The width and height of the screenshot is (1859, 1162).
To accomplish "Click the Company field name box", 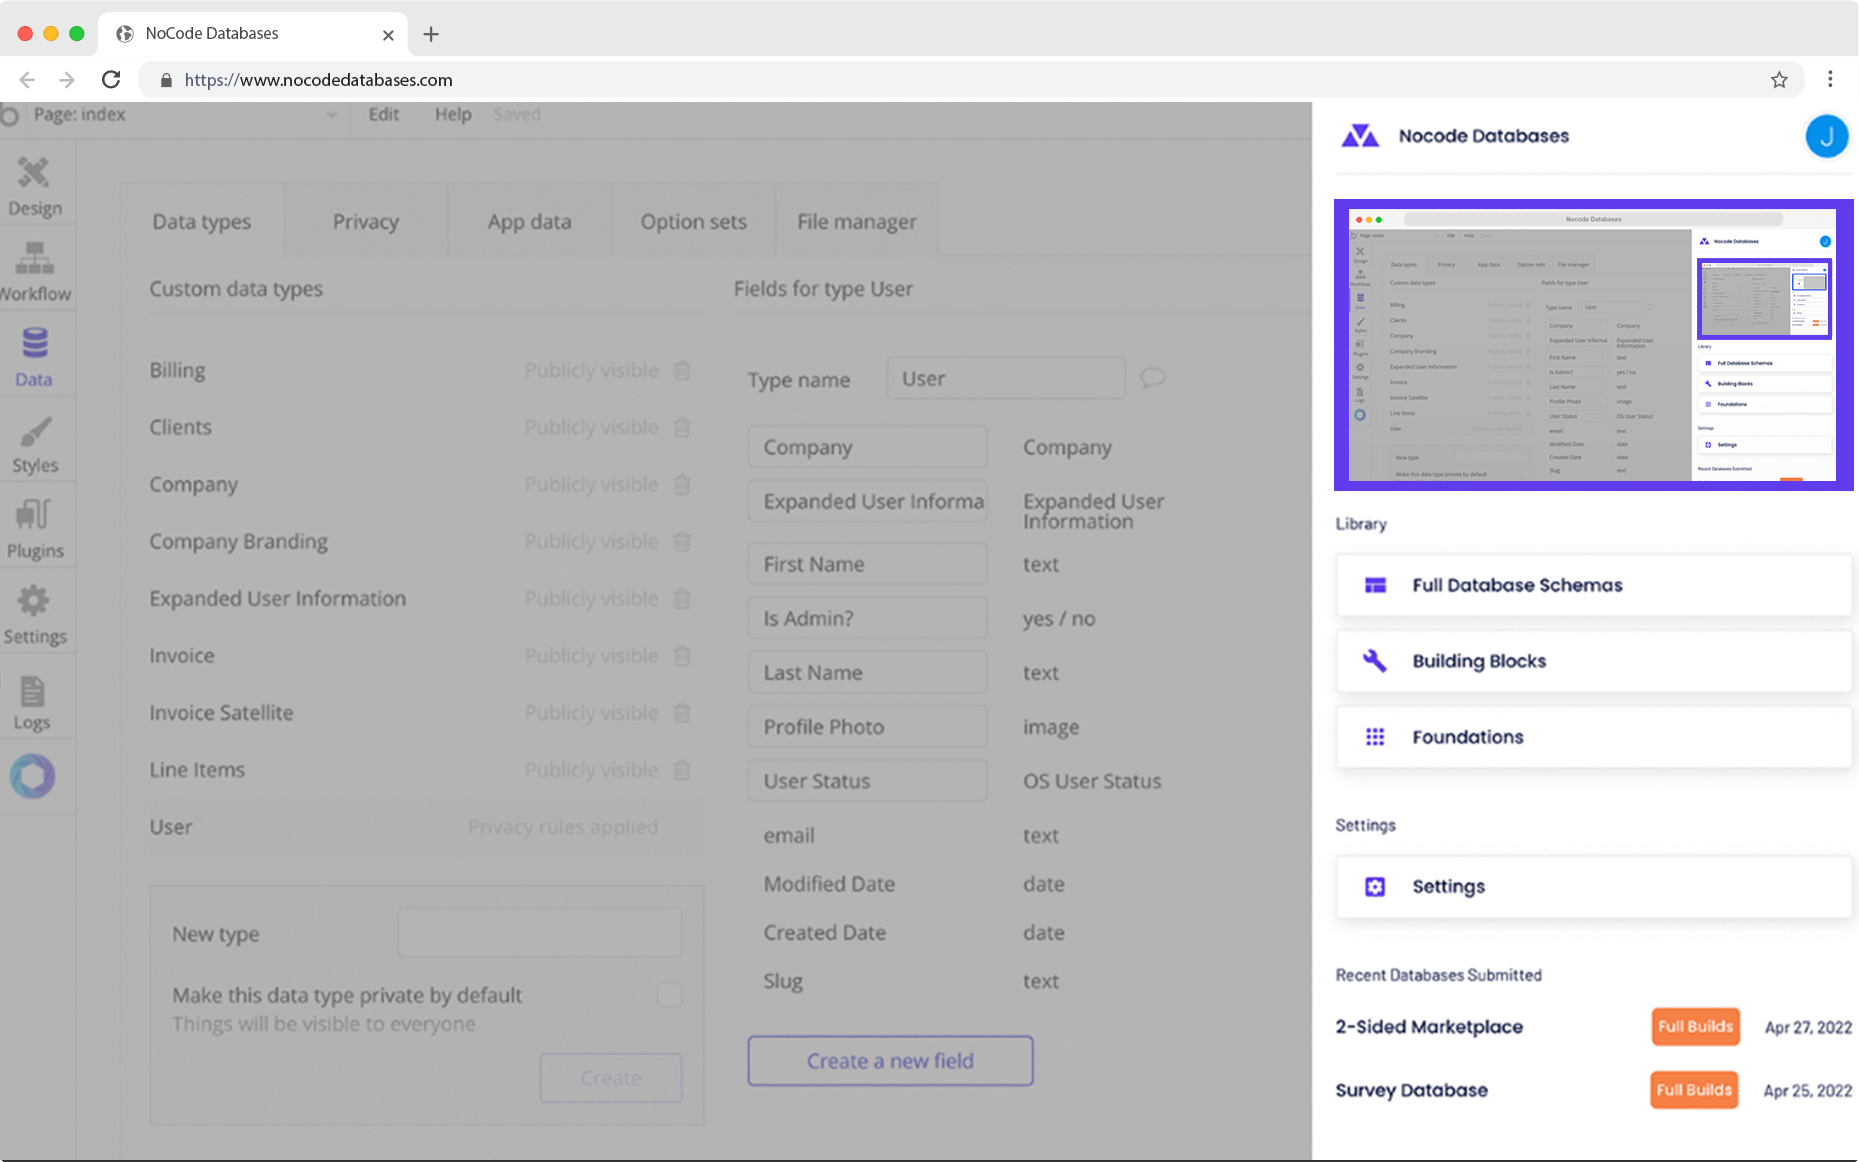I will click(868, 447).
